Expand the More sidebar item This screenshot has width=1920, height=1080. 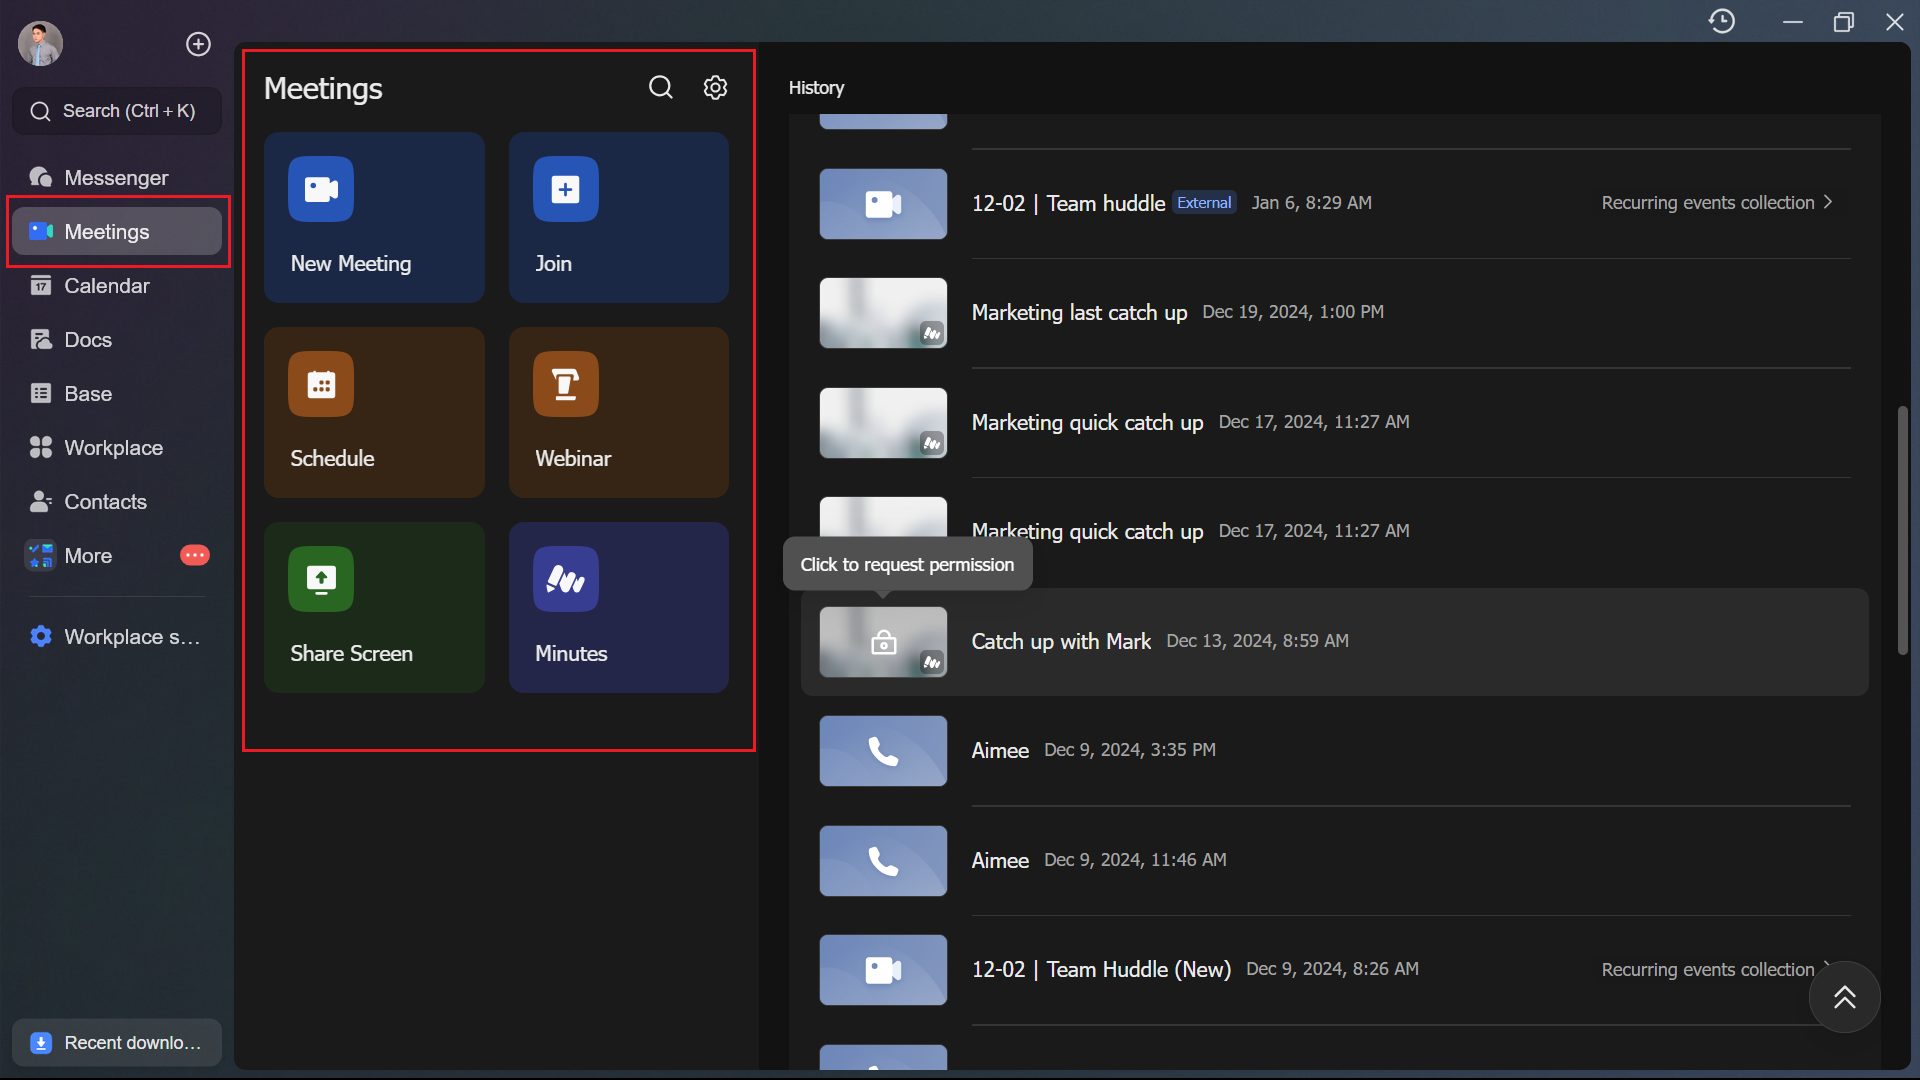point(117,556)
